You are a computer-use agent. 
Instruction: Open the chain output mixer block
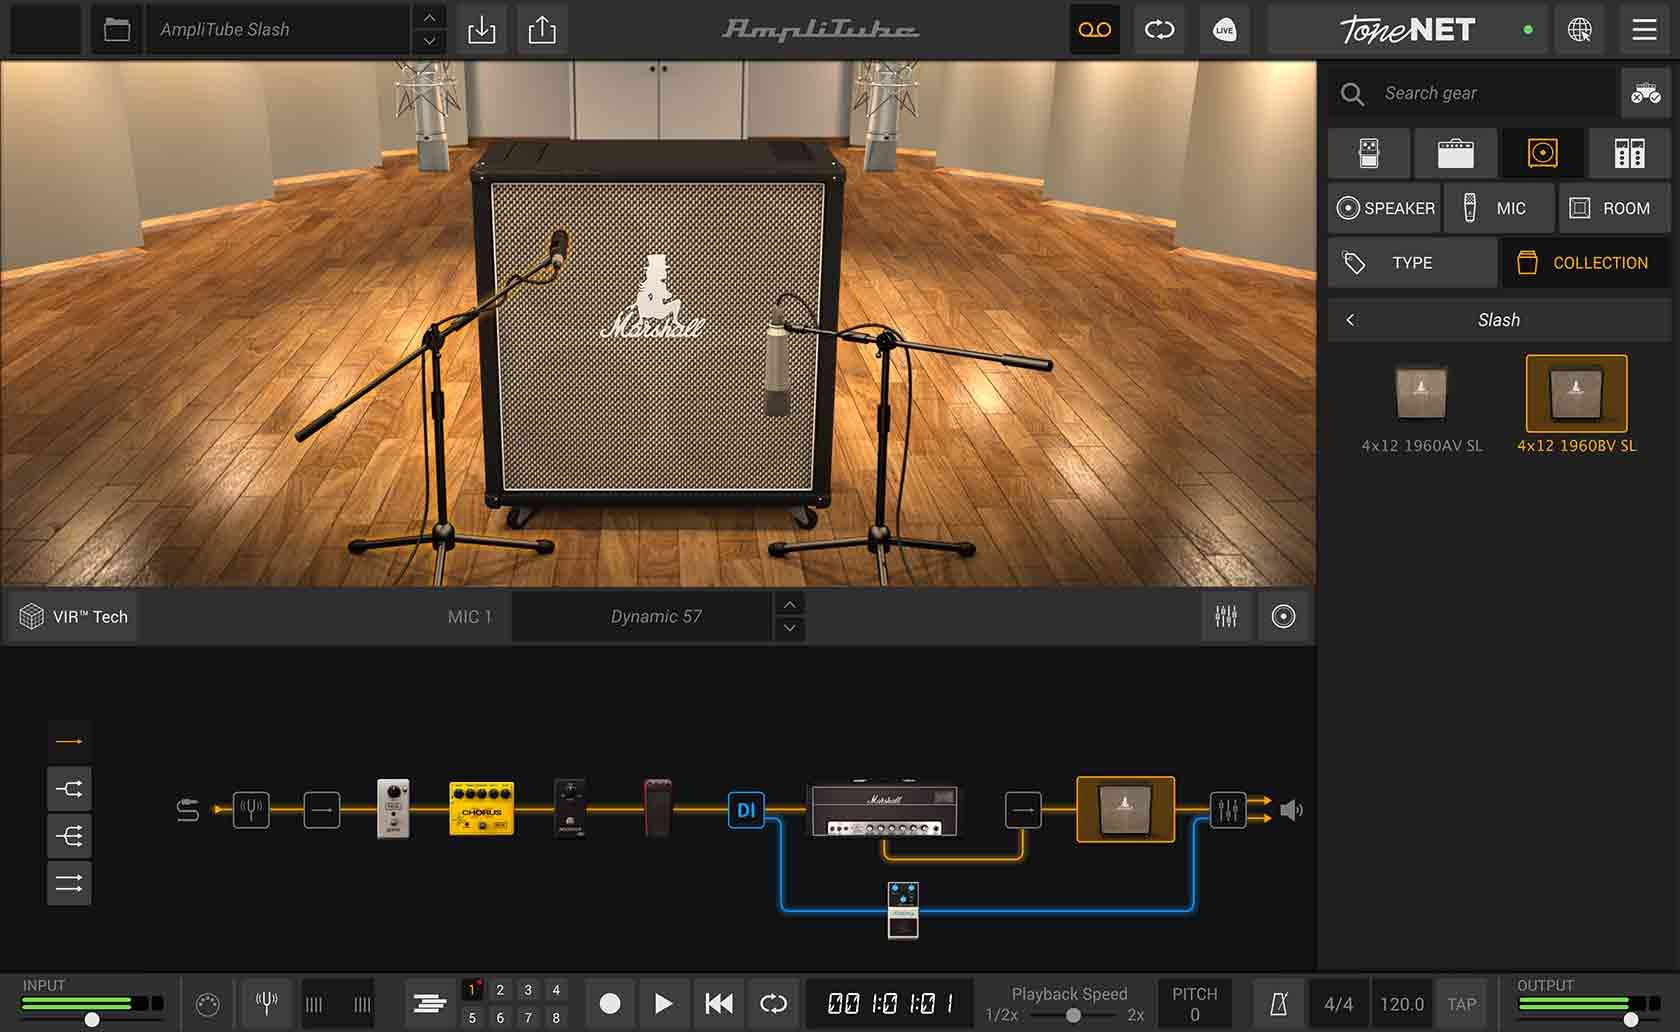coord(1227,809)
